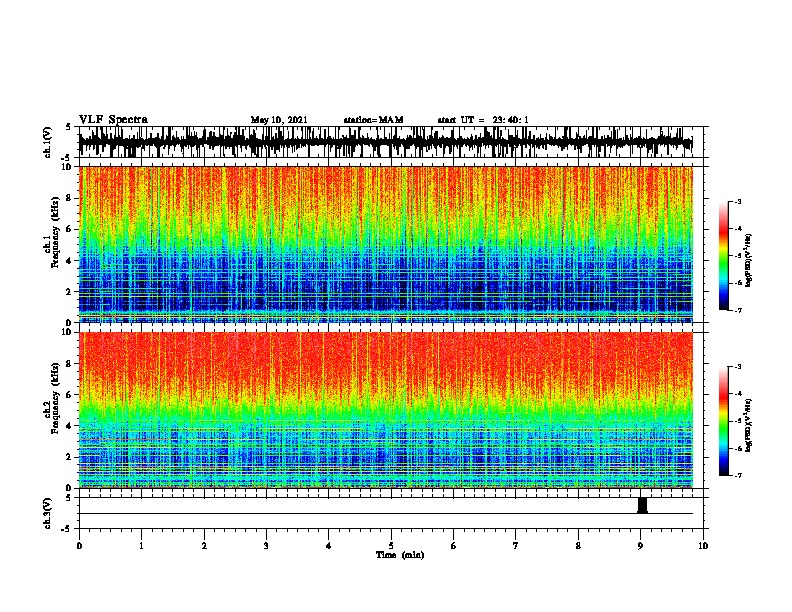
Task: Click the "Time (min)" x-axis label
Action: [x=400, y=555]
